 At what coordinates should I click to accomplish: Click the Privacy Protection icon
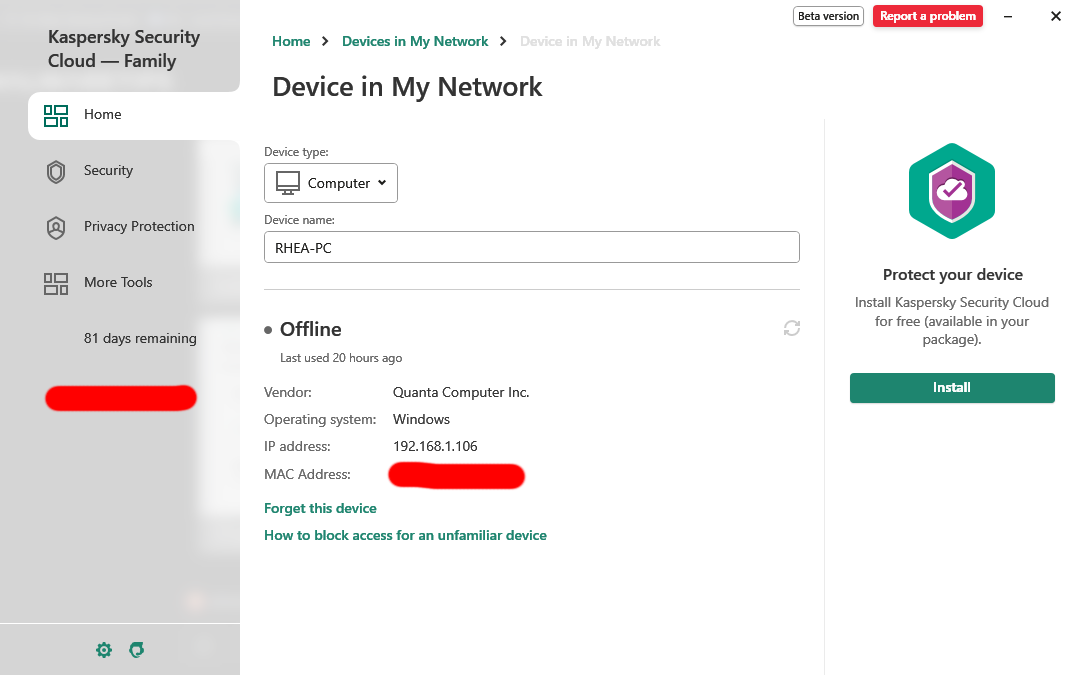coord(56,227)
